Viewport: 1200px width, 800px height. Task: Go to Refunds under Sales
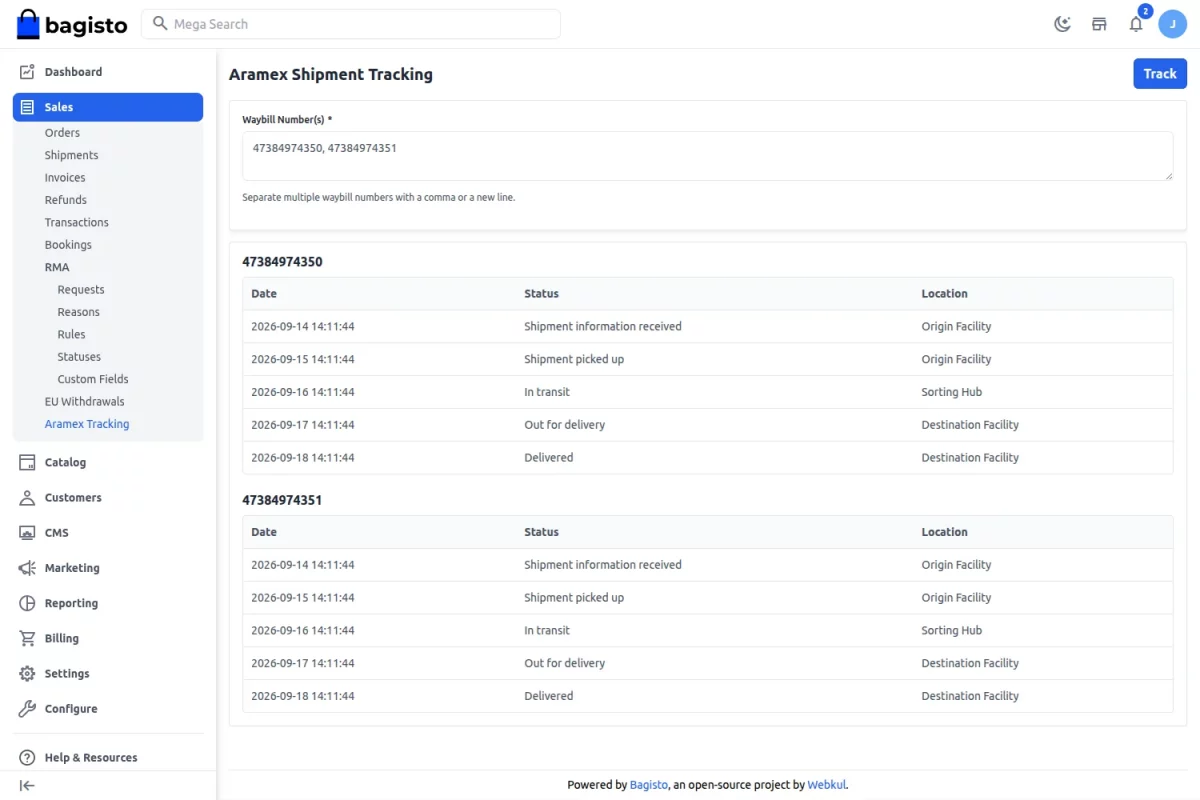65,200
